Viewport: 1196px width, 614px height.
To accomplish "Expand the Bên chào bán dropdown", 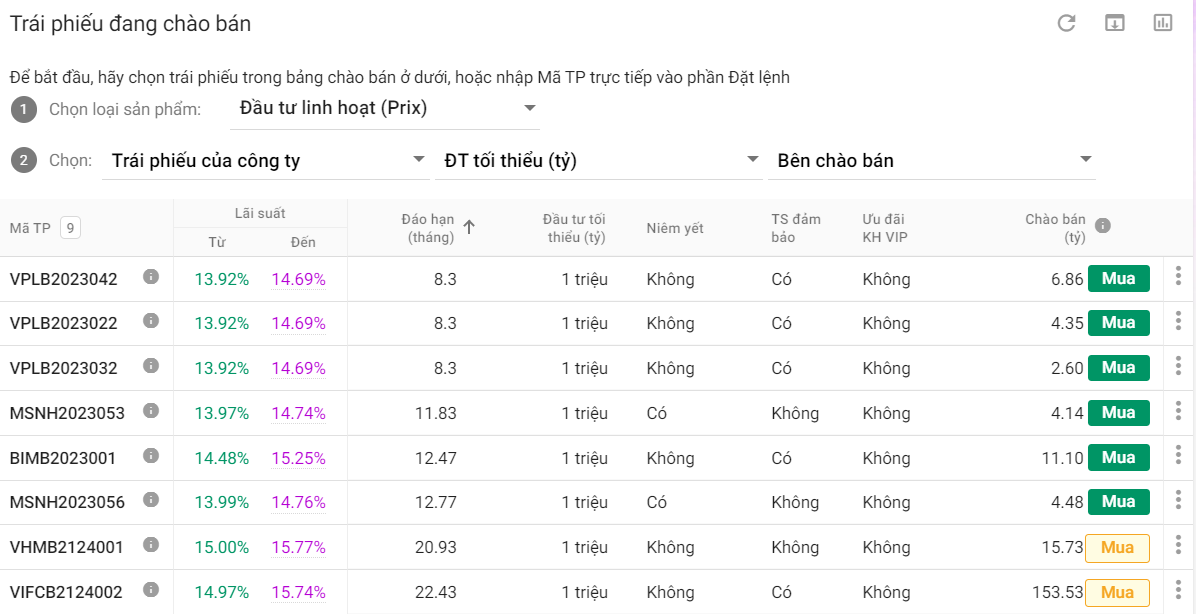I will tap(931, 161).
